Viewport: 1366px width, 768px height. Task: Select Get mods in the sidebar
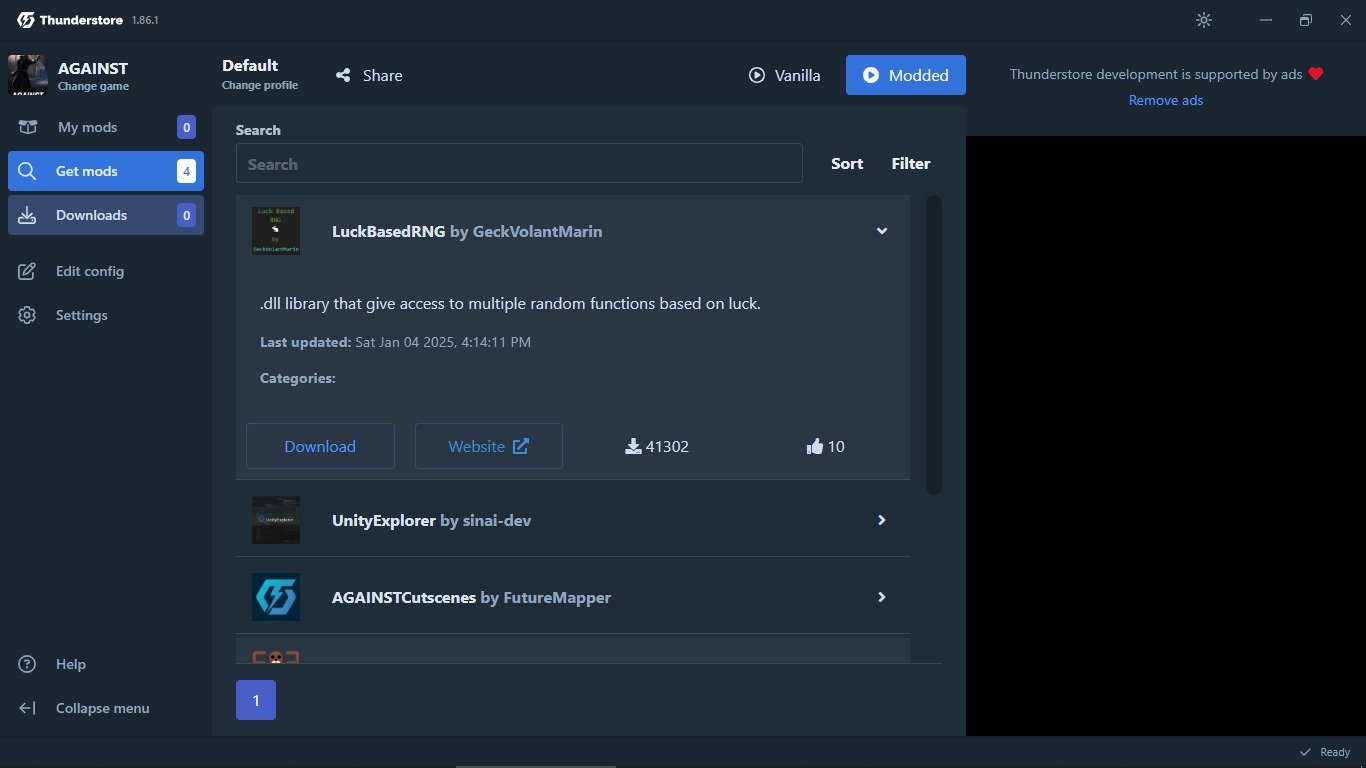click(106, 171)
